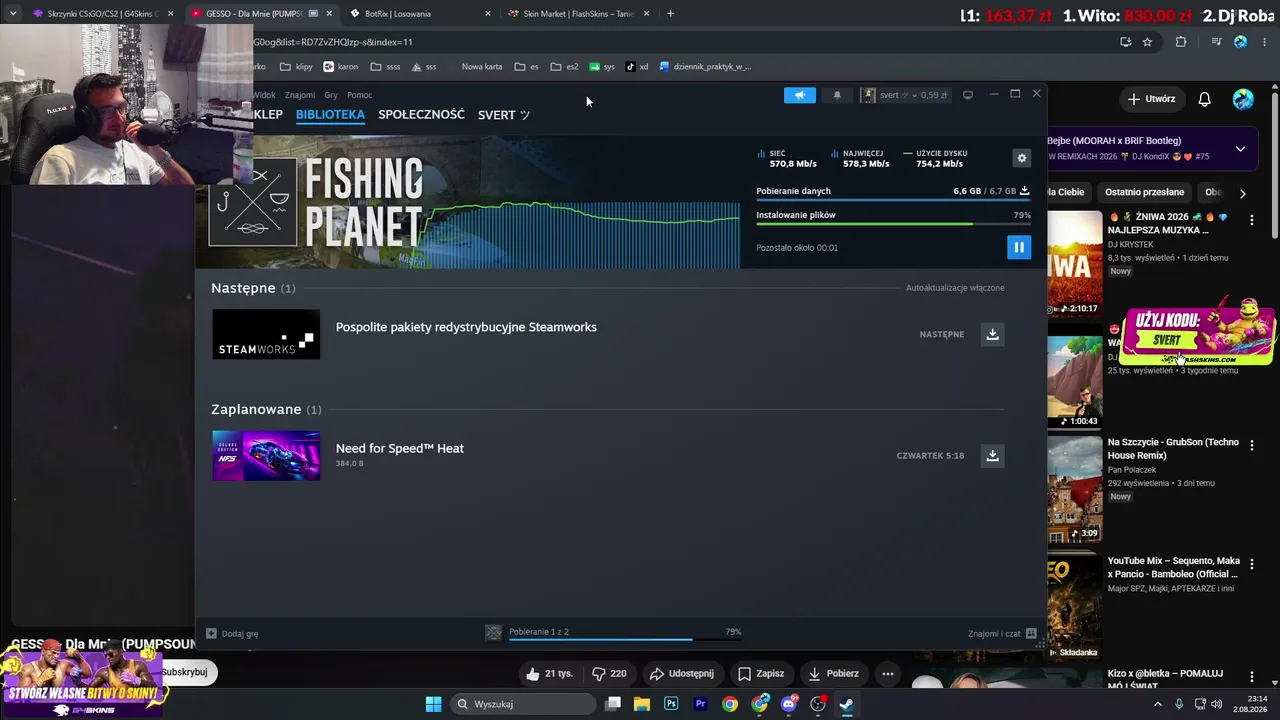
Task: Open Na Szczycie GrubSon video thumbnail
Action: pyautogui.click(x=1074, y=488)
